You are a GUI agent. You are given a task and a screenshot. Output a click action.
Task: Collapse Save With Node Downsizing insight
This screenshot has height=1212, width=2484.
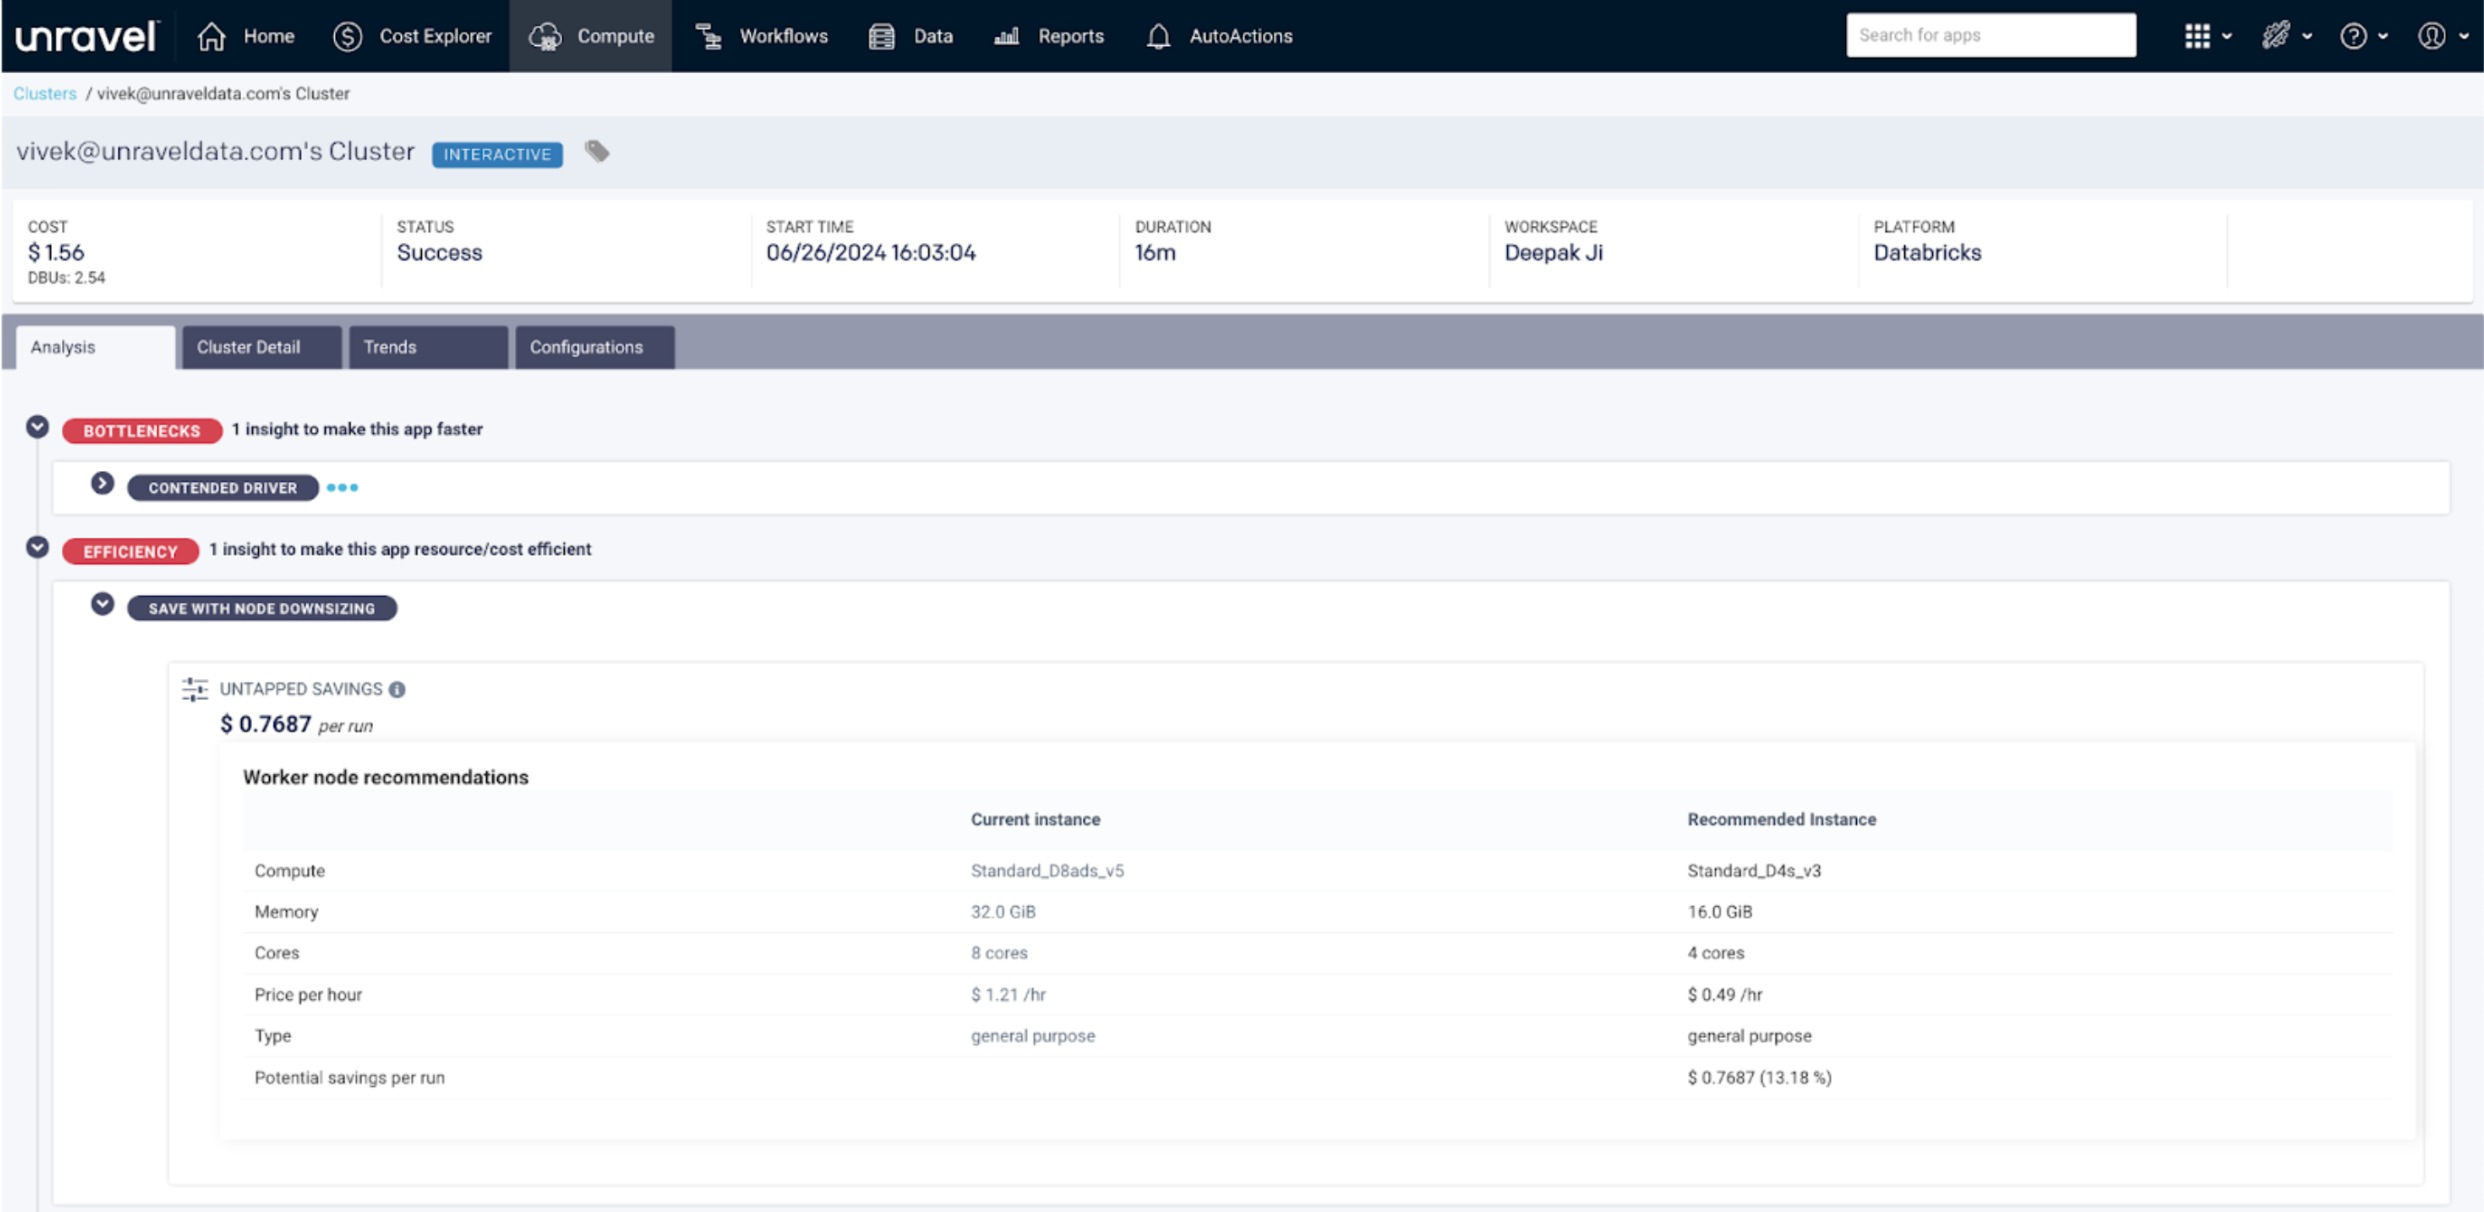coord(102,605)
